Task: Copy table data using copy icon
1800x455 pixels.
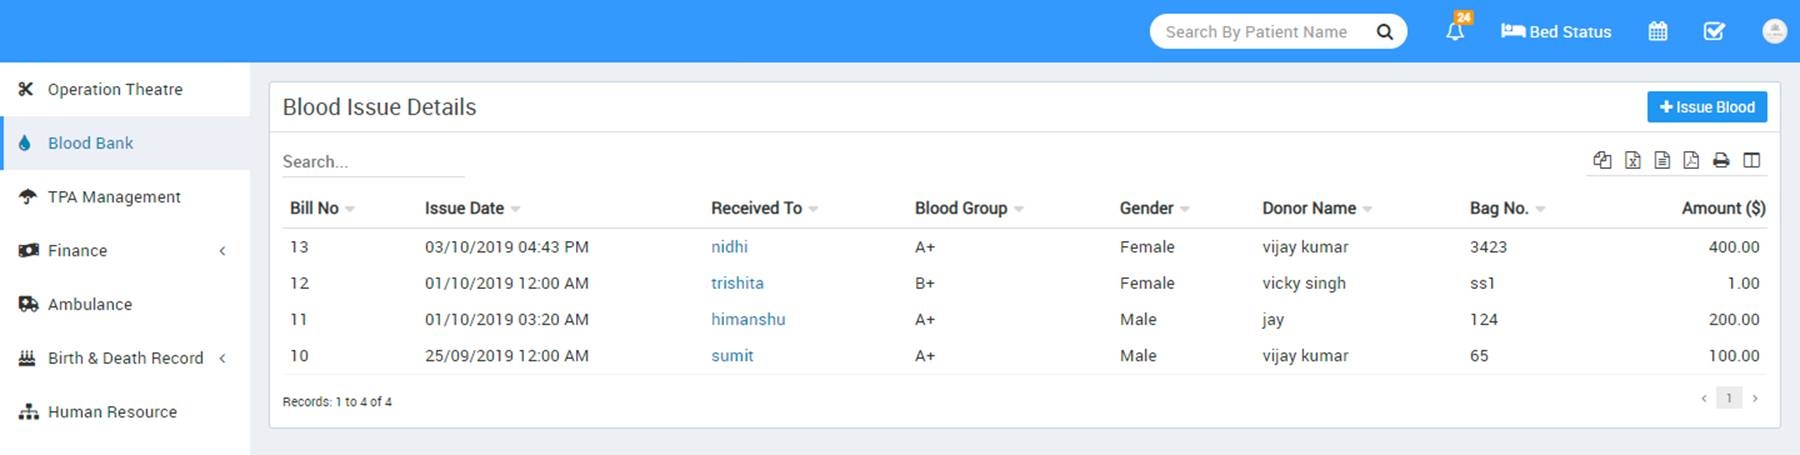Action: point(1602,160)
